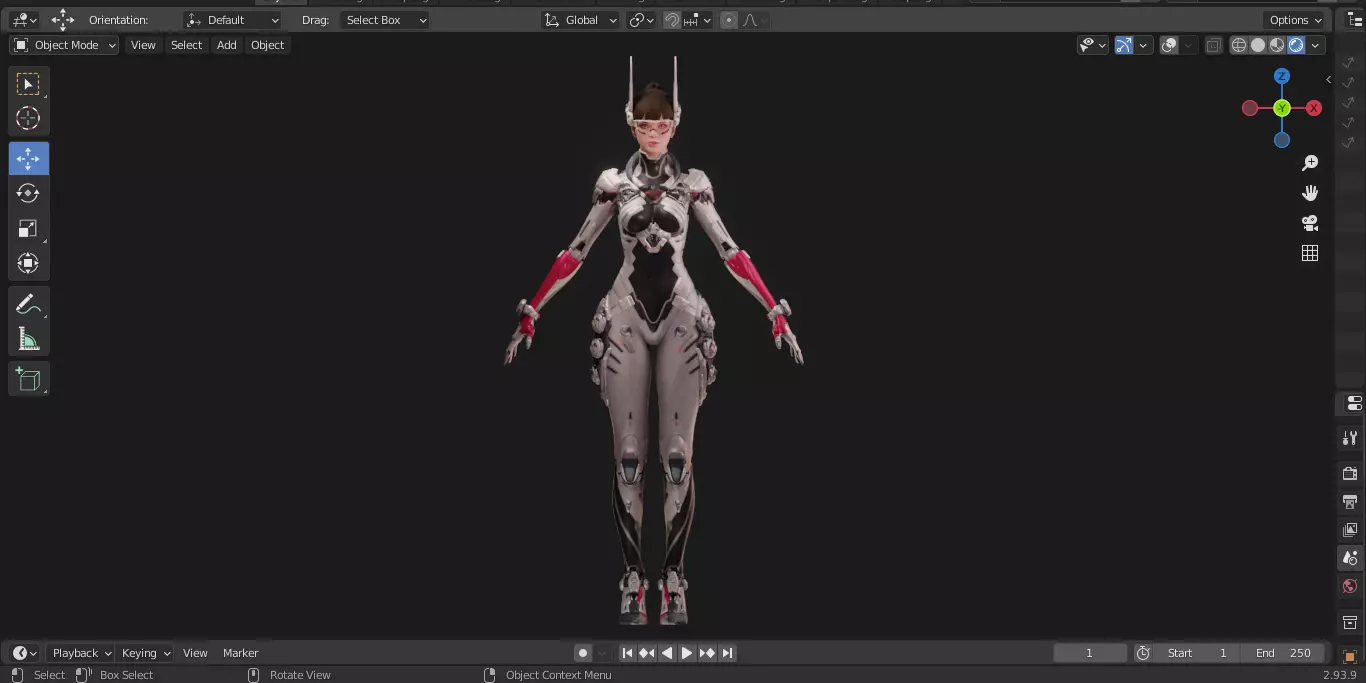This screenshot has height=683, width=1366.
Task: Open the Orientation Default dropdown
Action: [232, 20]
